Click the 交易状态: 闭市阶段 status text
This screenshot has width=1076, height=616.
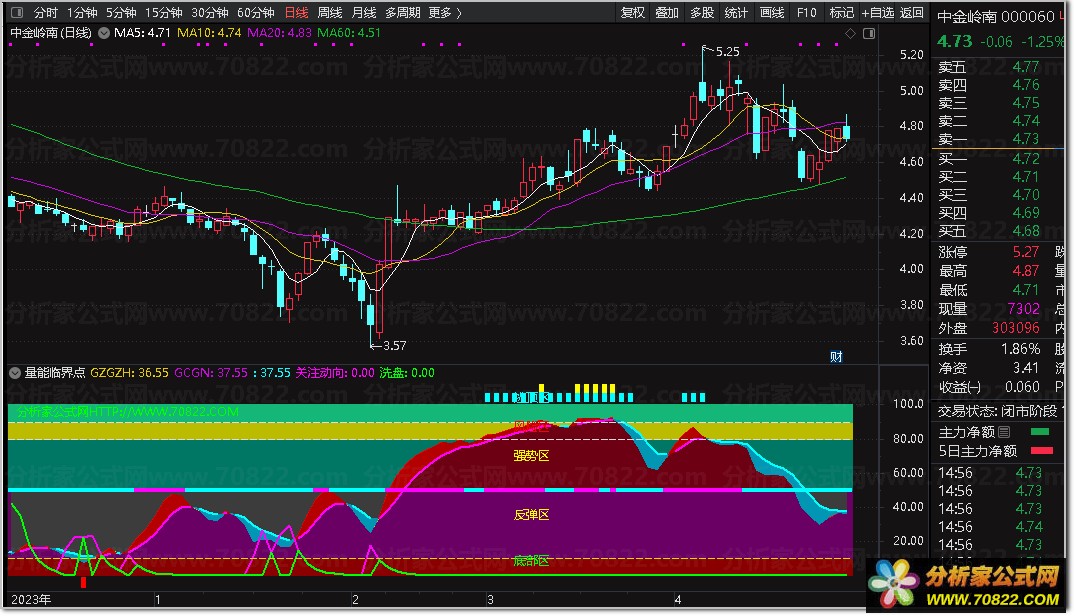(x=998, y=412)
